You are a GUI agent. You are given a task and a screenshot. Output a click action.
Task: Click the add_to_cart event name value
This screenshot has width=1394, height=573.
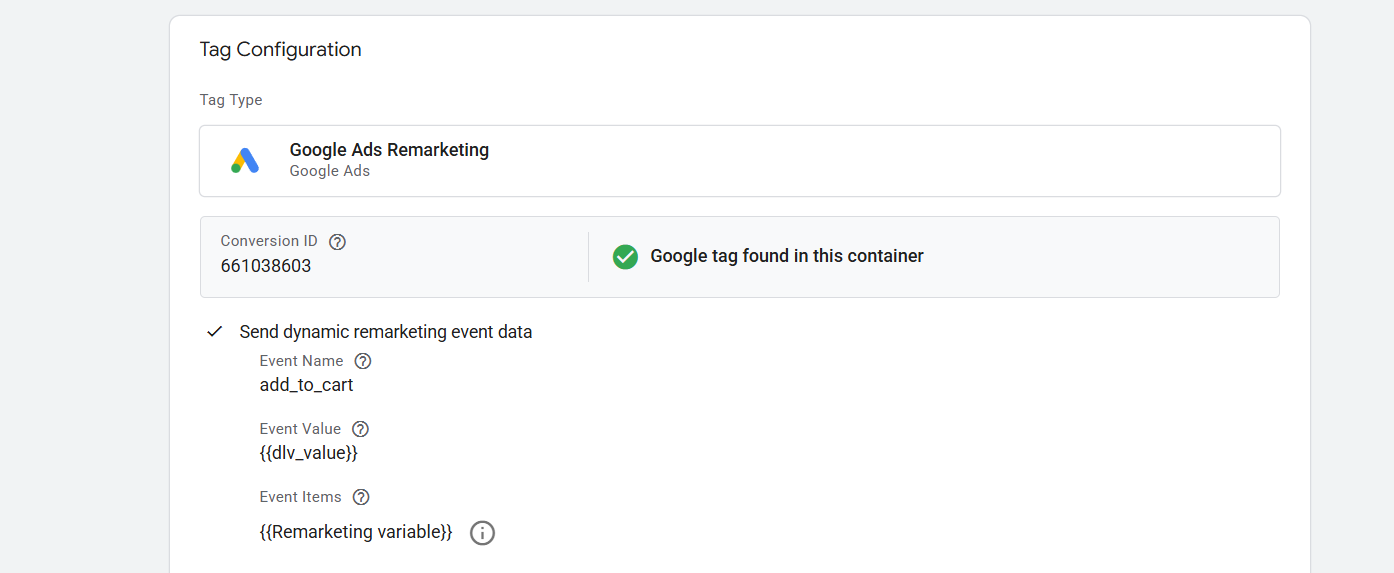pyautogui.click(x=306, y=385)
